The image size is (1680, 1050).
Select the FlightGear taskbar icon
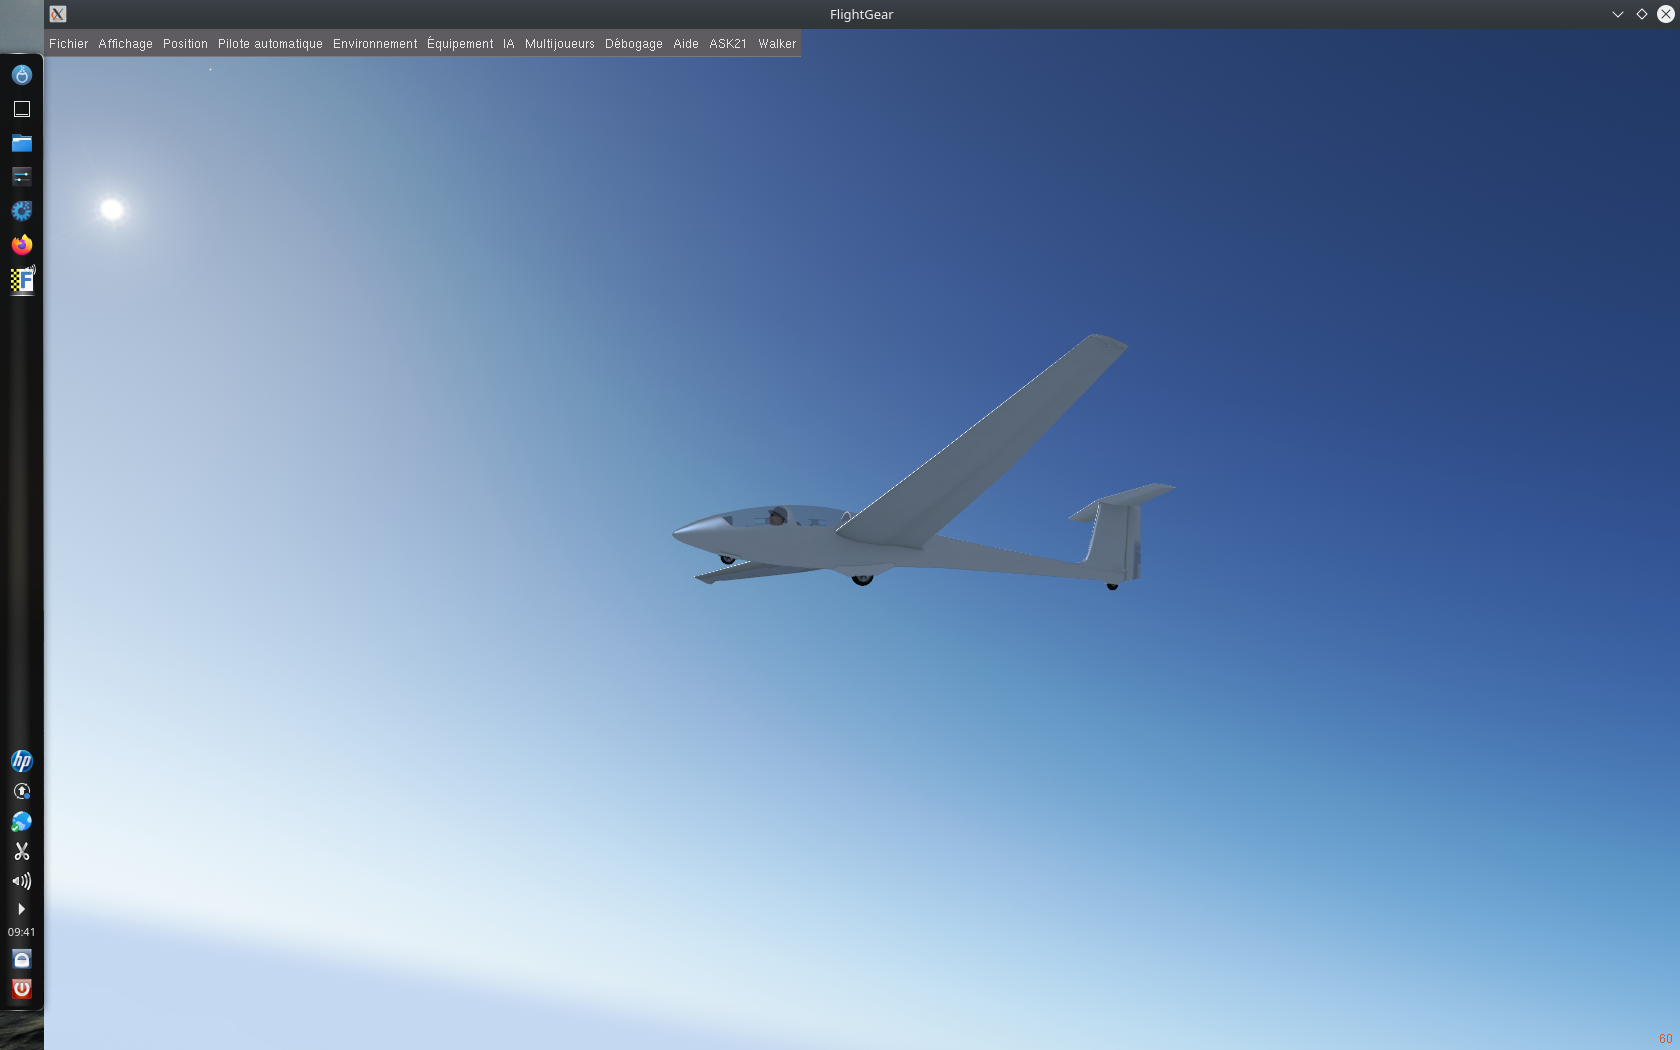pos(22,280)
